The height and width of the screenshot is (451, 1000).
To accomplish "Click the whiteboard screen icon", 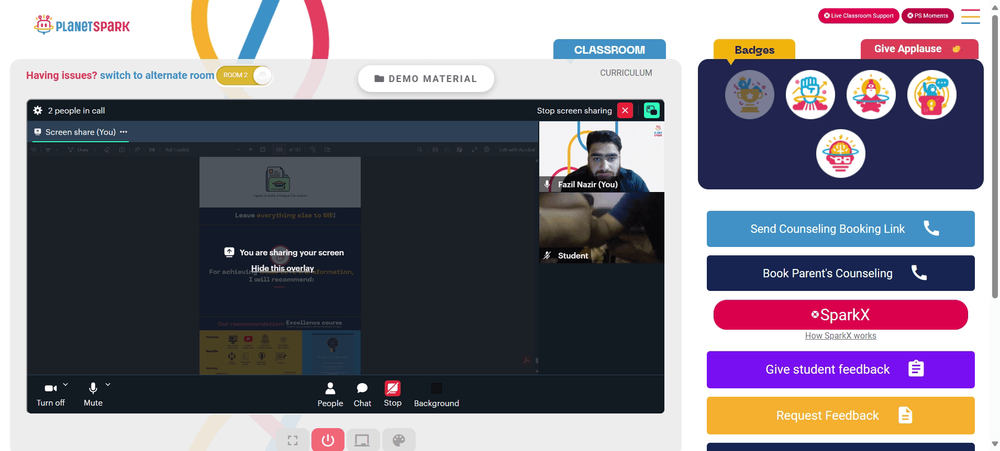I will pyautogui.click(x=363, y=440).
